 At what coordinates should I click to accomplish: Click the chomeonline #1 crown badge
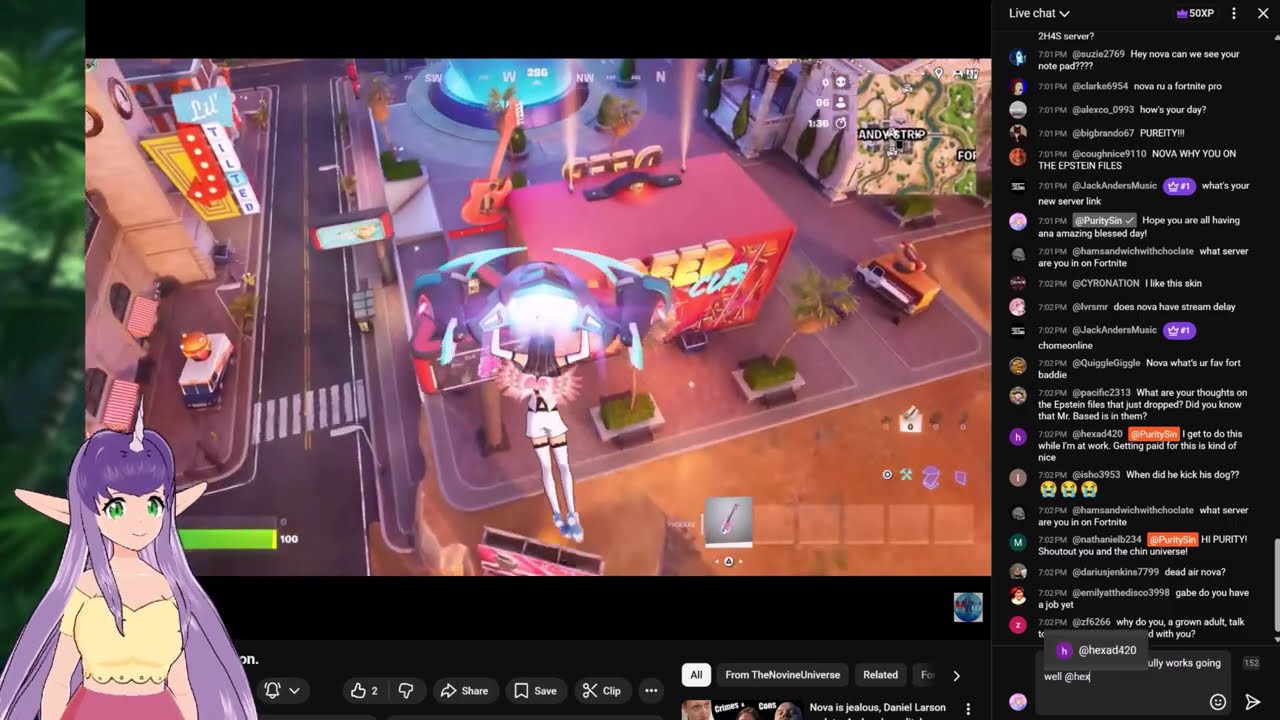point(1178,330)
